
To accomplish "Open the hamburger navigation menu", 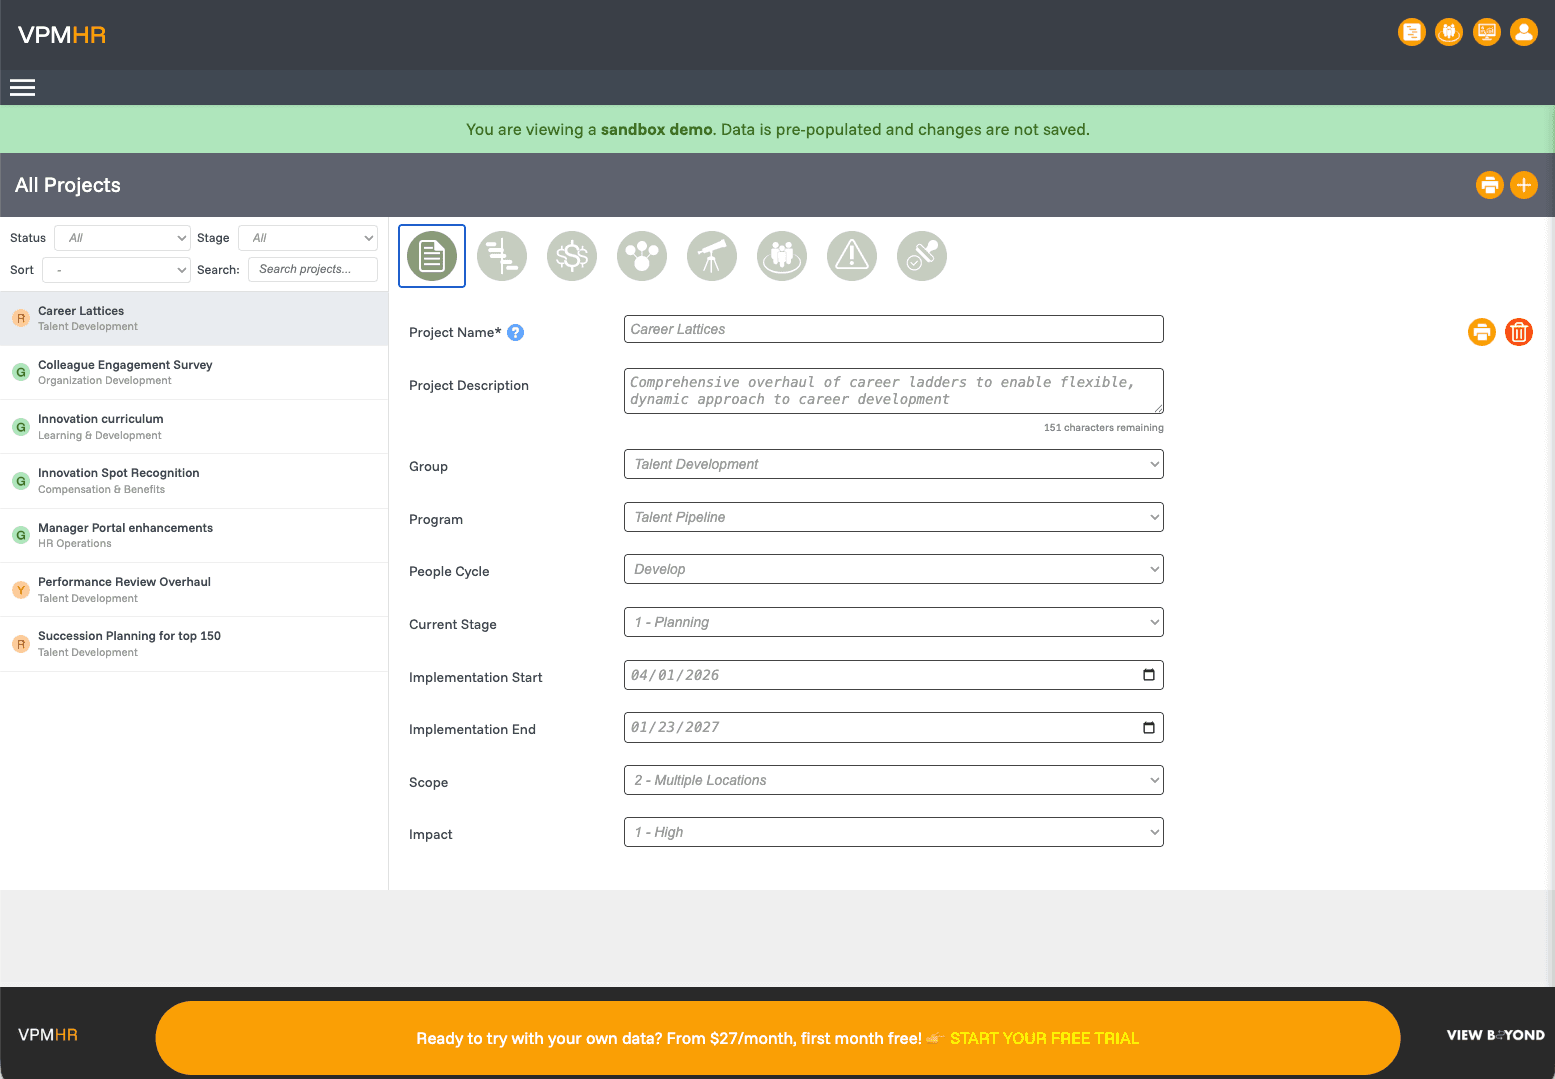I will 22,88.
